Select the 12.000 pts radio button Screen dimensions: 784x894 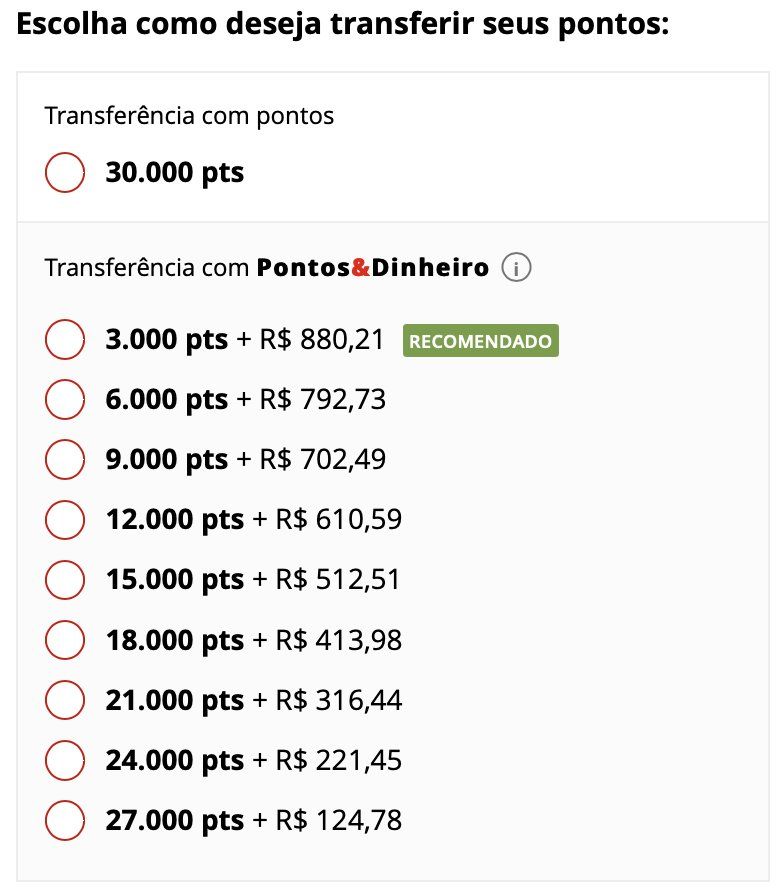pos(65,519)
